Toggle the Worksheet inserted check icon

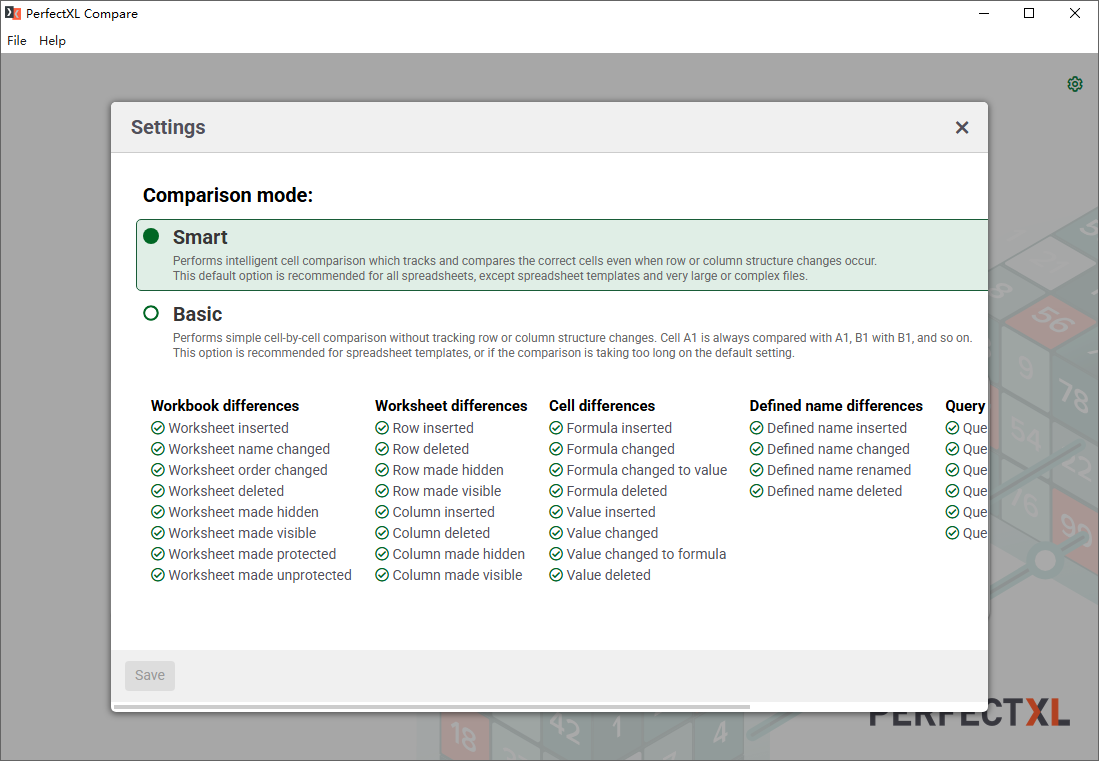tap(158, 428)
